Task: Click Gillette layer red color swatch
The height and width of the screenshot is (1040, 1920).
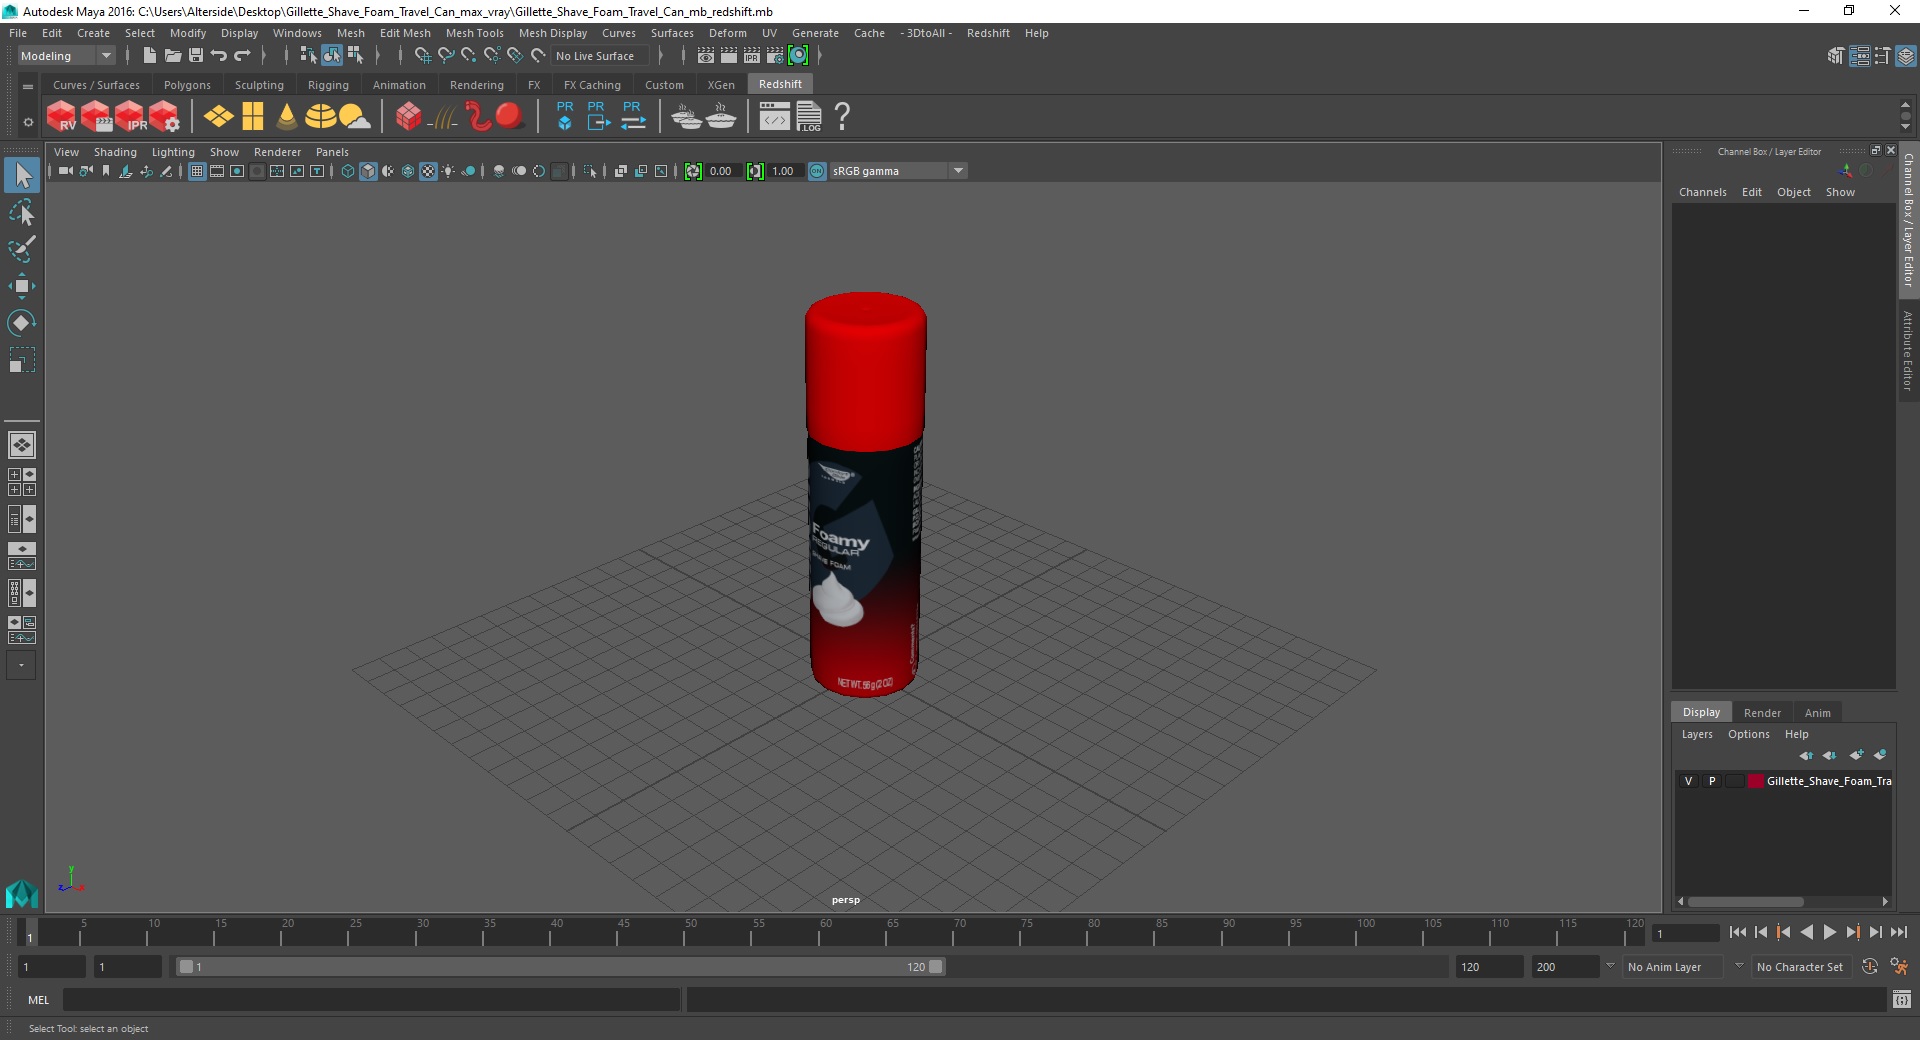Action: [x=1756, y=781]
